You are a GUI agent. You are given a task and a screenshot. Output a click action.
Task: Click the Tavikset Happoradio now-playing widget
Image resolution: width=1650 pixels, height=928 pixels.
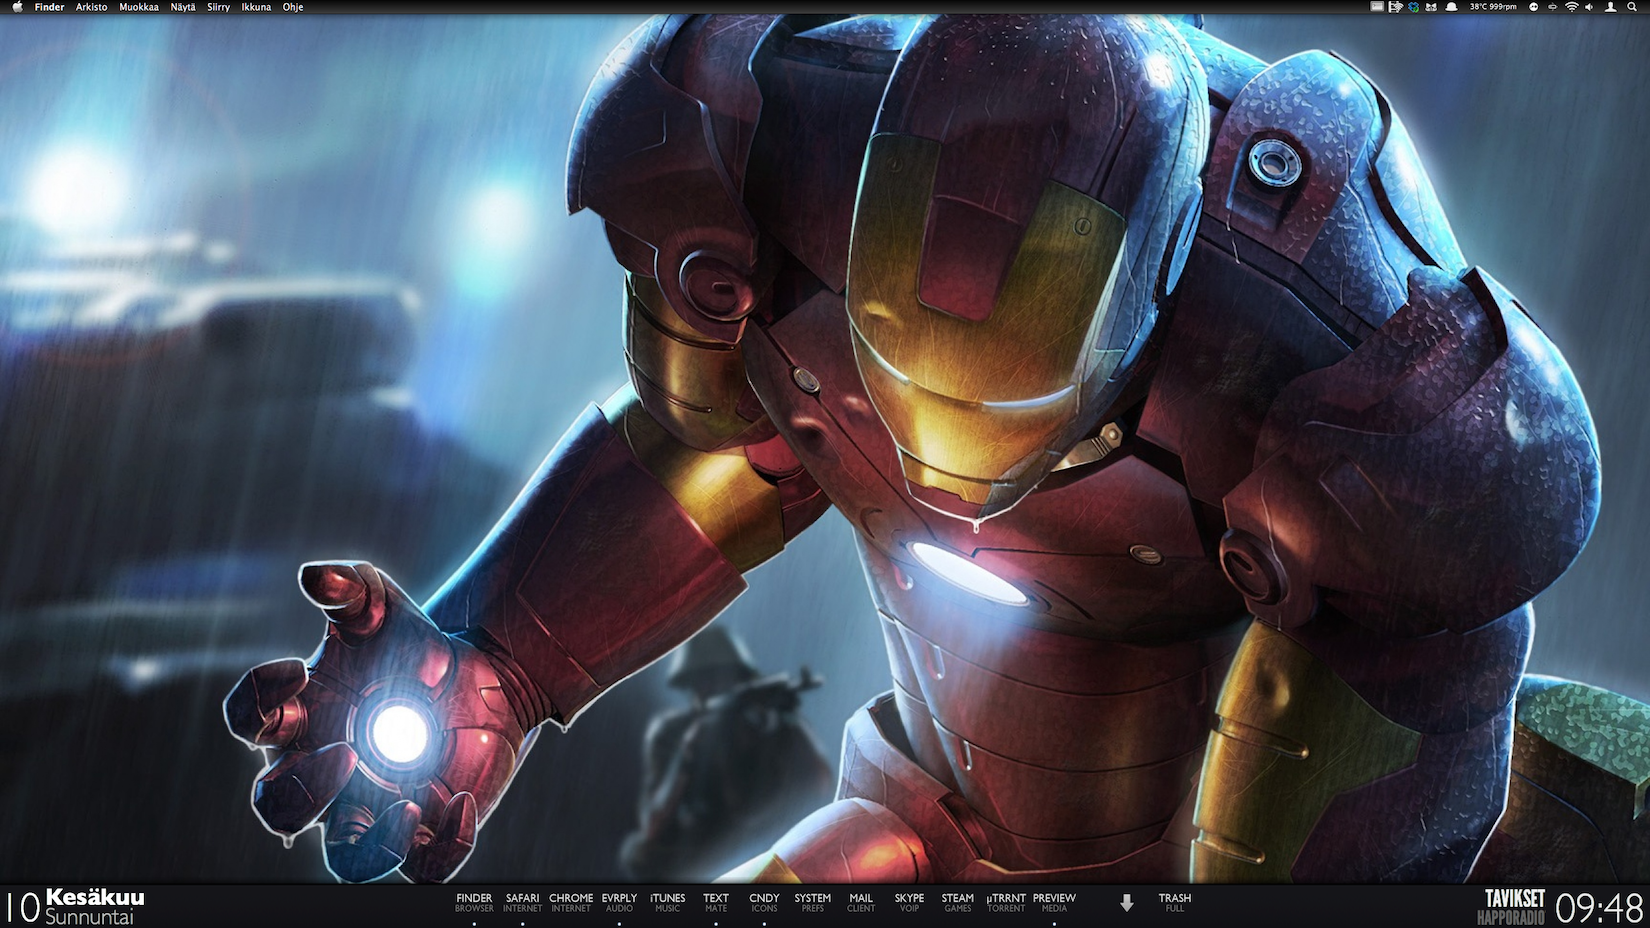[1511, 907]
